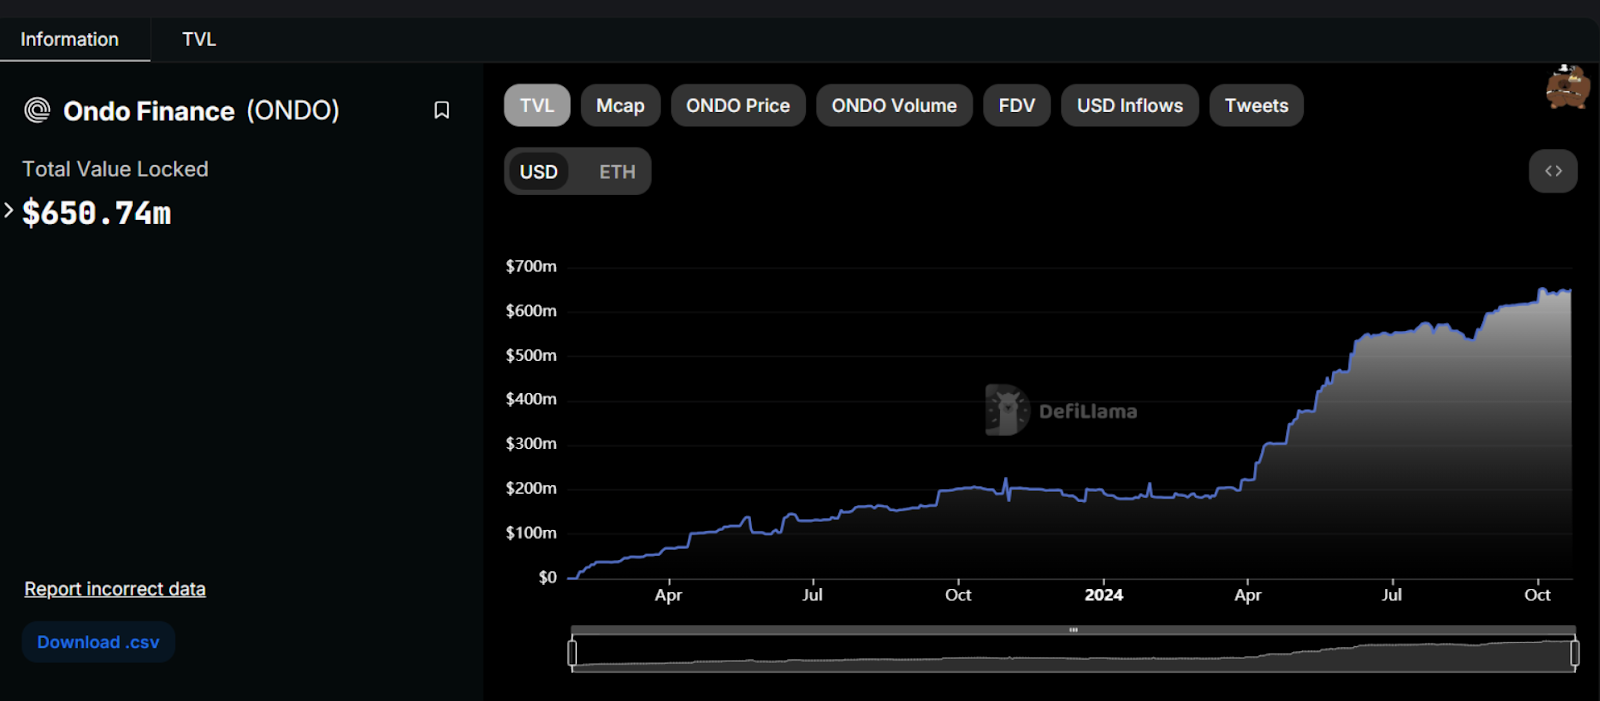Click the $650.74m total value text
Screen dimensions: 1600x701
pos(97,213)
